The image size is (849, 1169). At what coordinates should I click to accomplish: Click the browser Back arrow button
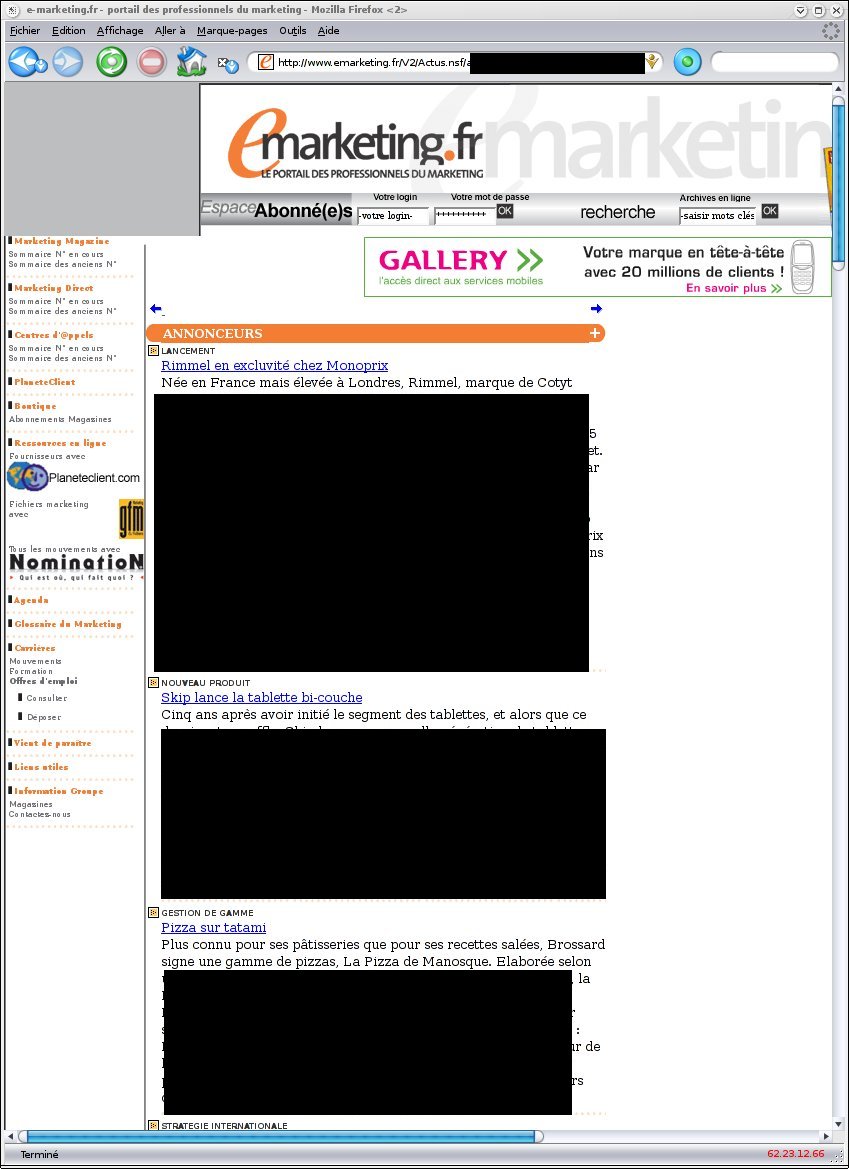click(x=22, y=62)
